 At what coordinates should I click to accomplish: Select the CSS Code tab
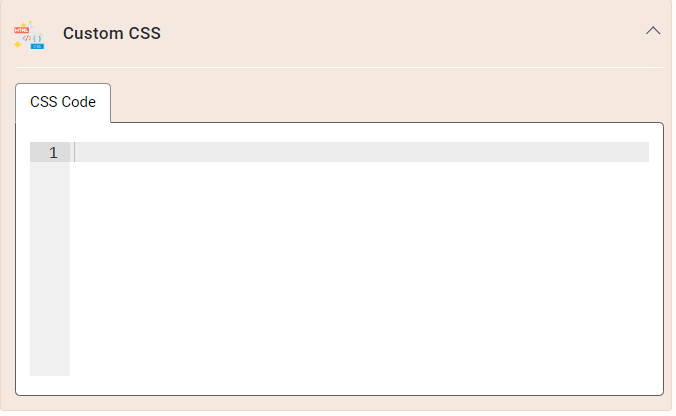click(x=63, y=102)
